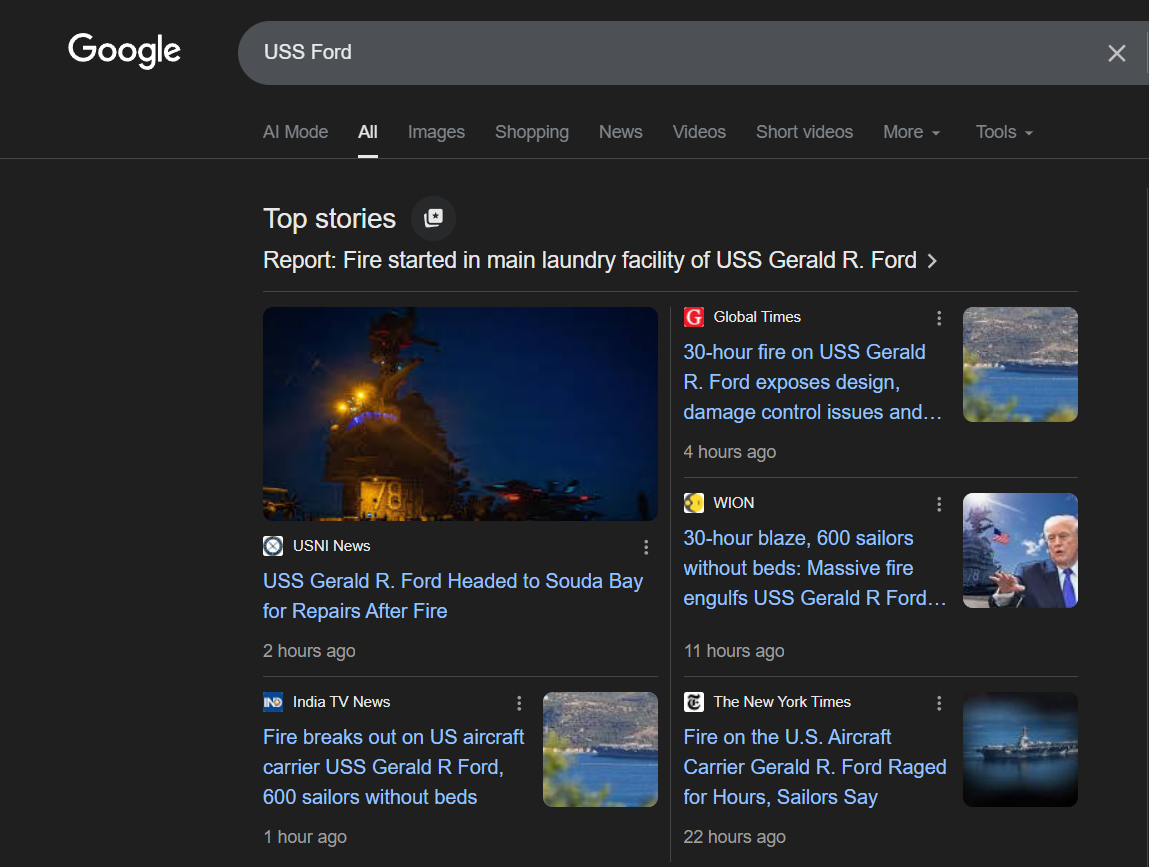Clear the search box with X icon
1149x867 pixels.
(x=1116, y=53)
